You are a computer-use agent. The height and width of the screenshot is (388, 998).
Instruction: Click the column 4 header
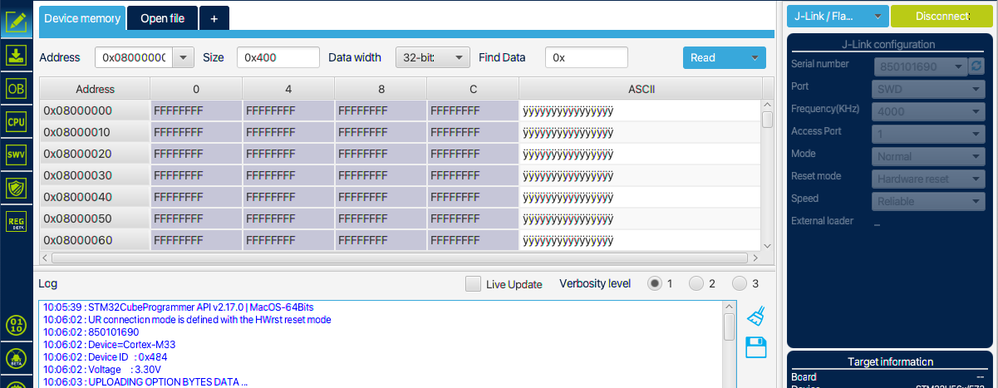pyautogui.click(x=288, y=89)
